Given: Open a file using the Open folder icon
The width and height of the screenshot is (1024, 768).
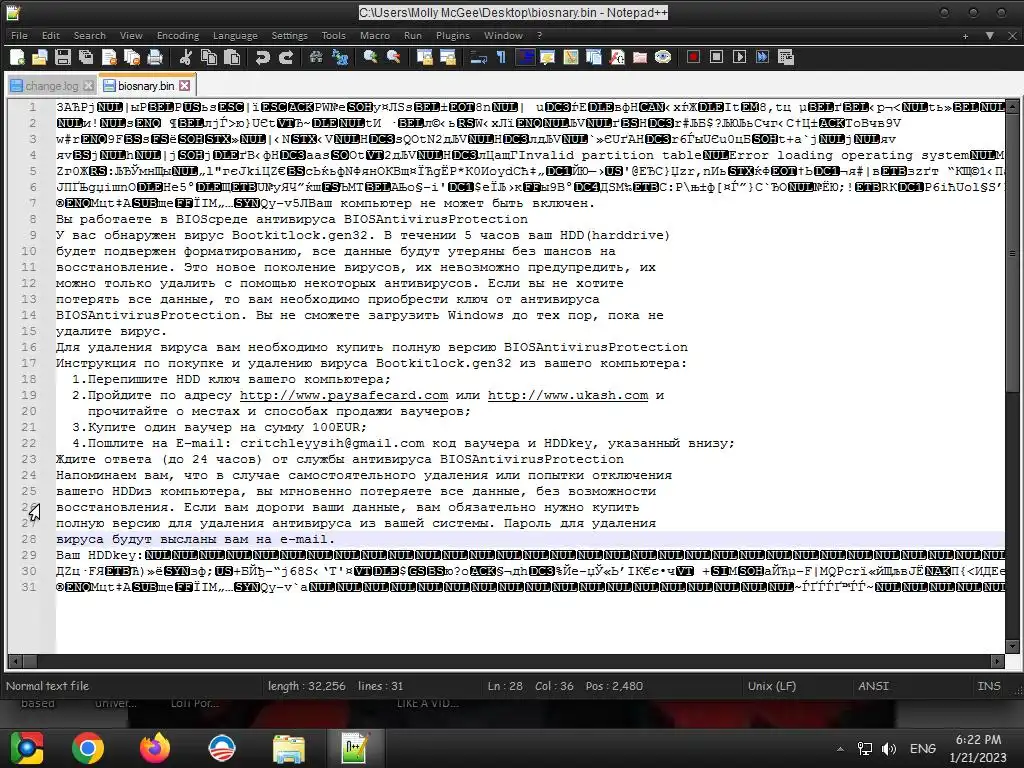Looking at the screenshot, I should pos(40,57).
